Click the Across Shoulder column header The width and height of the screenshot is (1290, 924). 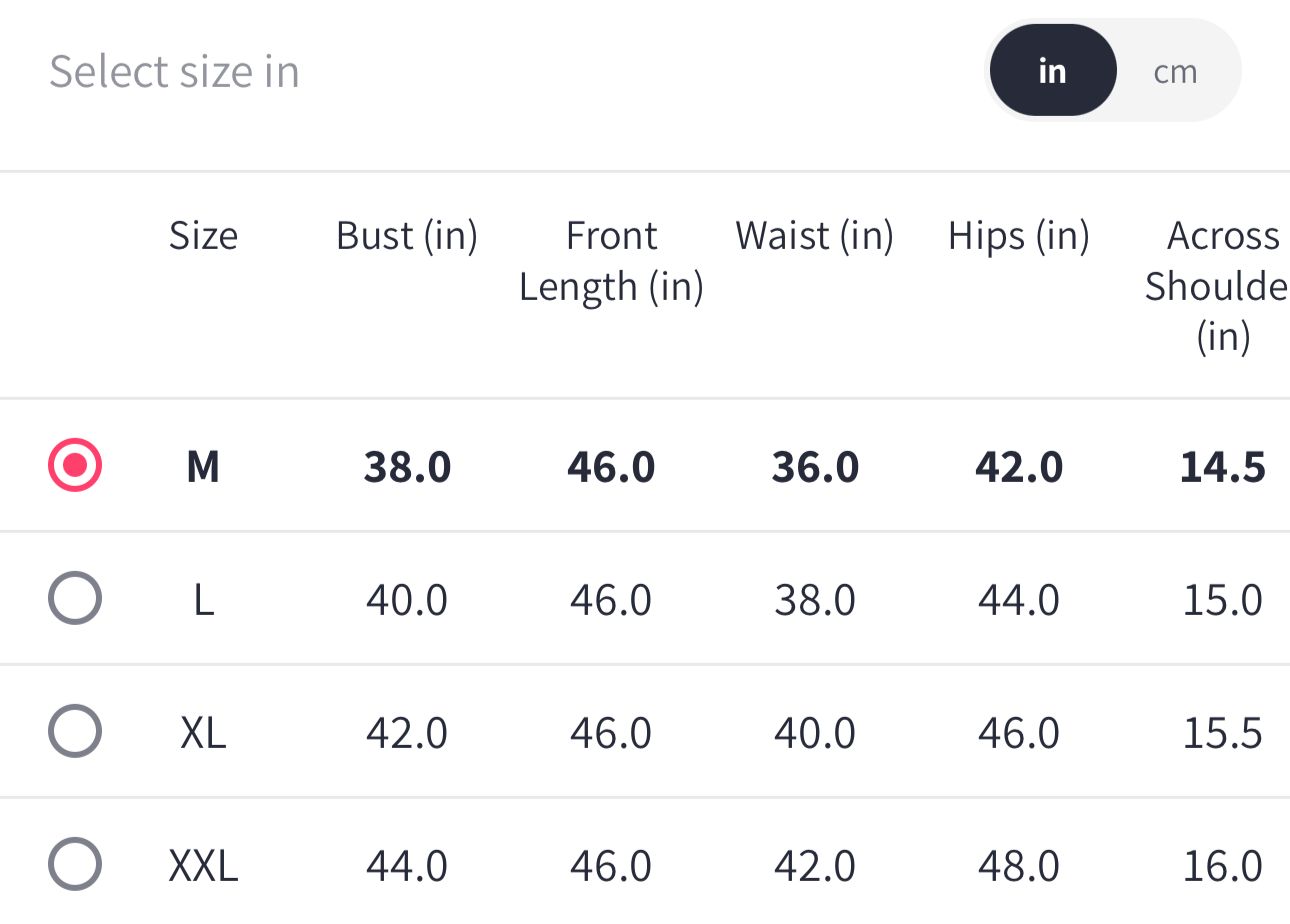pyautogui.click(x=1222, y=286)
